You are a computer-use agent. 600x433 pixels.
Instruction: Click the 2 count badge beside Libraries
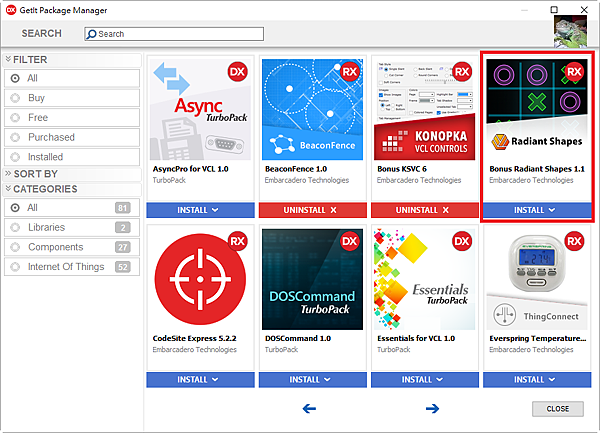[122, 227]
